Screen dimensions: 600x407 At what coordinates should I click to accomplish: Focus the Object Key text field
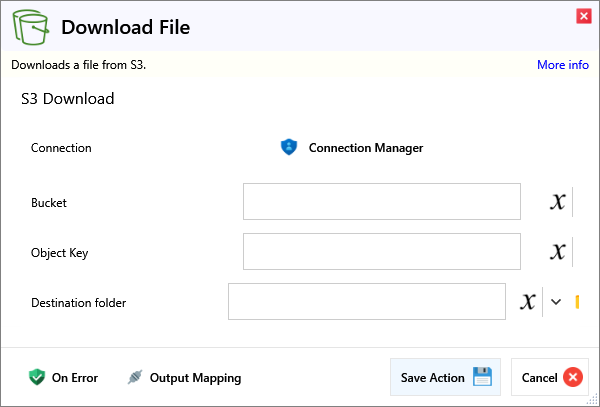click(381, 252)
